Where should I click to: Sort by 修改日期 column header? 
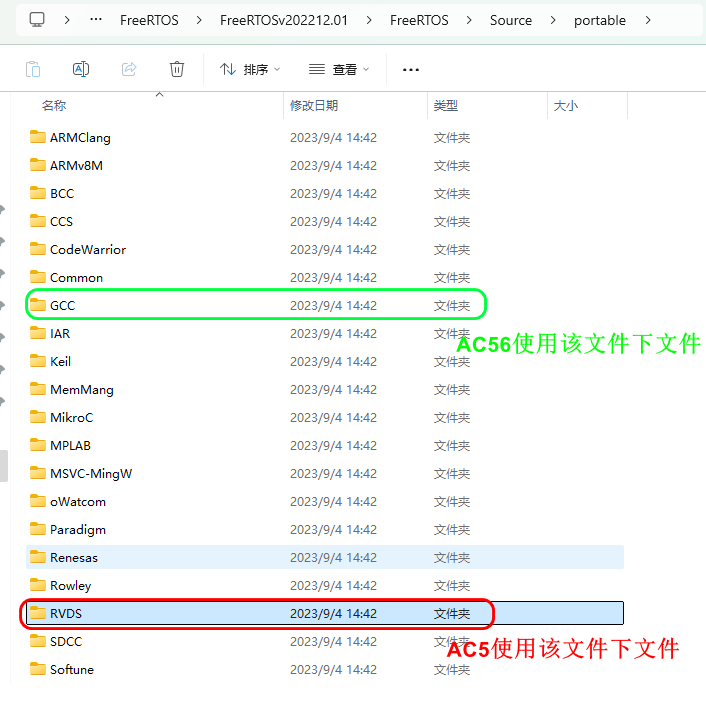[x=314, y=106]
